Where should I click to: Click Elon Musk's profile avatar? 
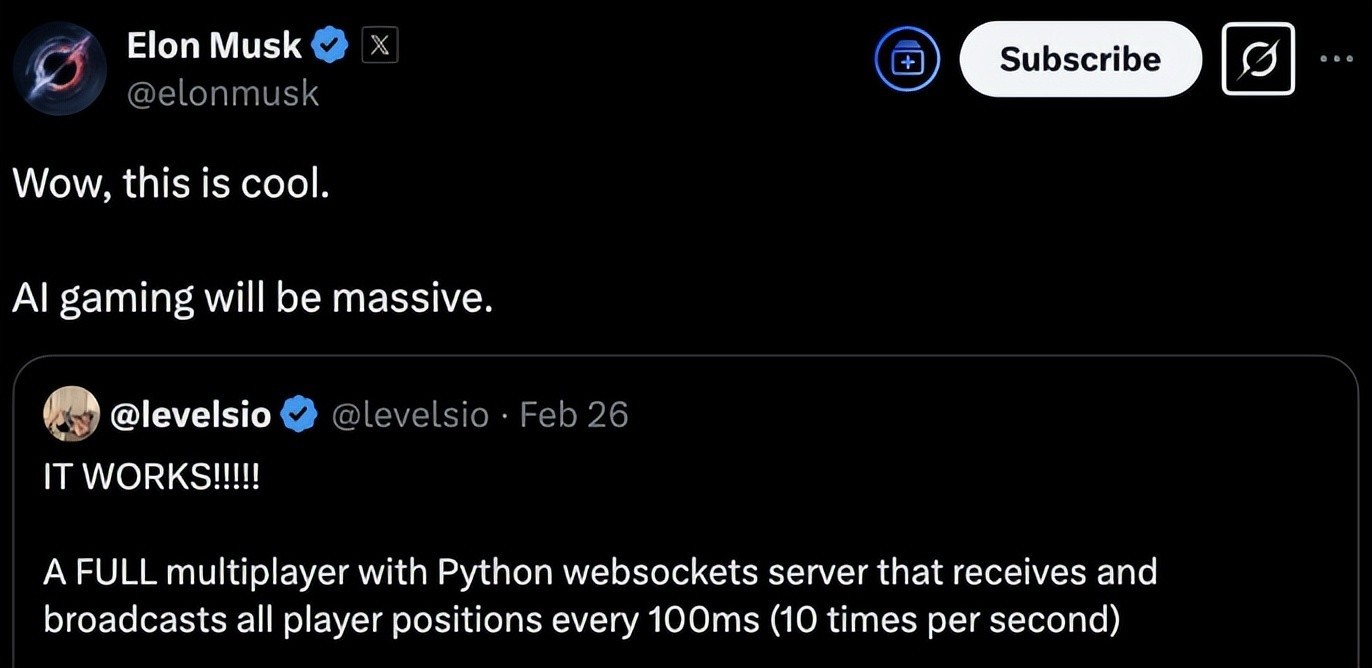59,68
